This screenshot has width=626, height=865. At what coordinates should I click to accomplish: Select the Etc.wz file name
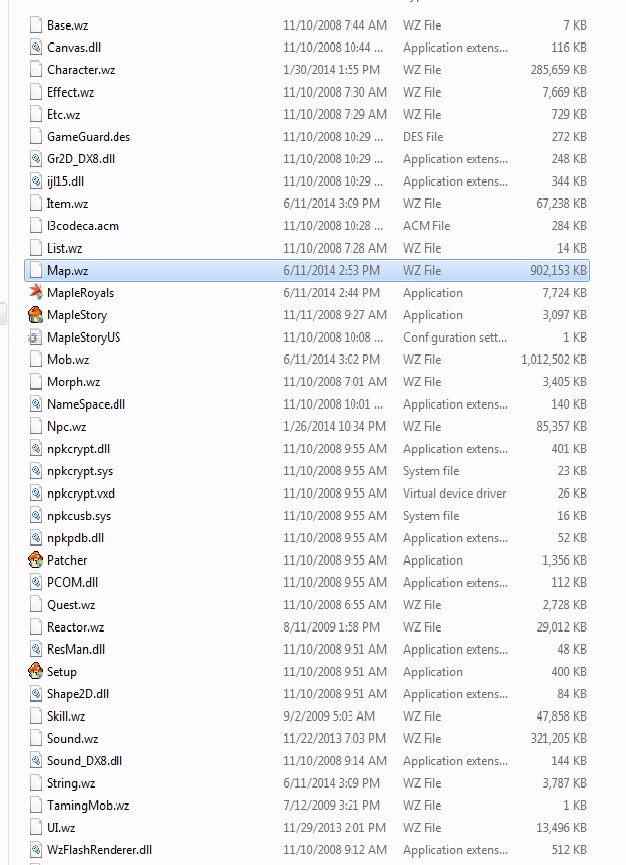coord(63,114)
